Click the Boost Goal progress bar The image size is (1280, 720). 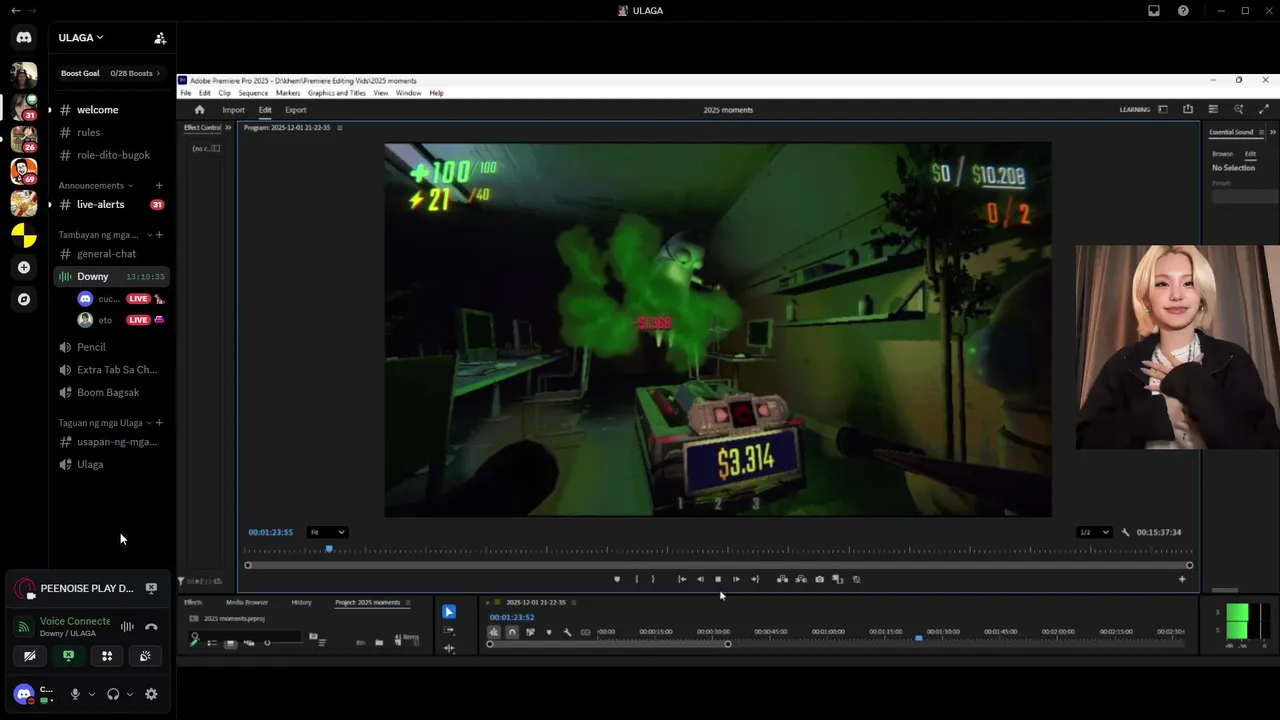pyautogui.click(x=111, y=73)
